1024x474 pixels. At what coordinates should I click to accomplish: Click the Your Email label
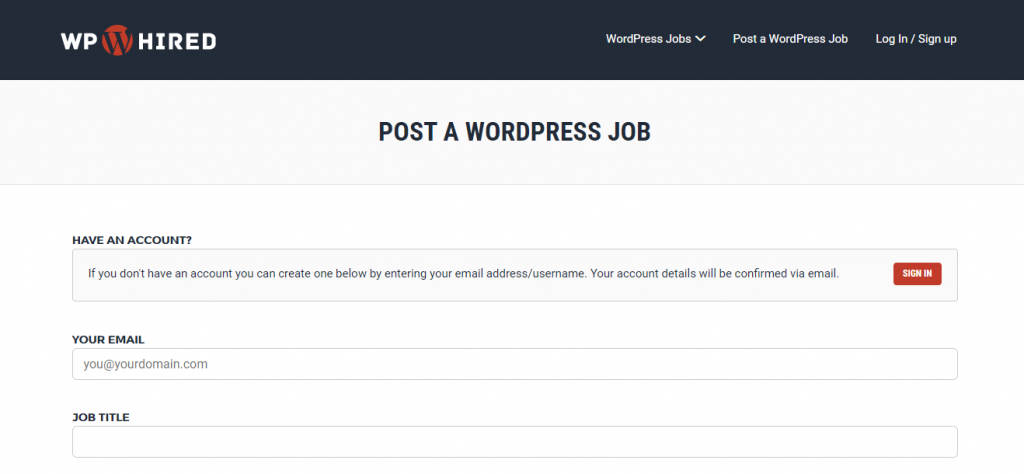click(x=108, y=340)
